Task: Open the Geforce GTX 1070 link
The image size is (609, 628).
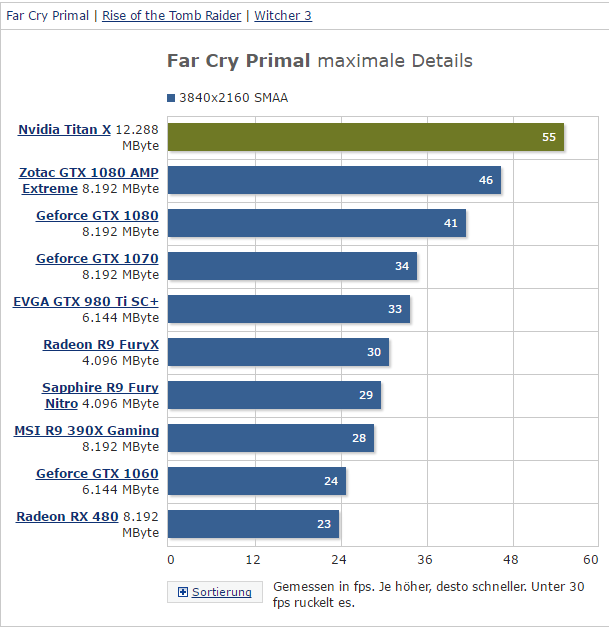Action: point(97,259)
